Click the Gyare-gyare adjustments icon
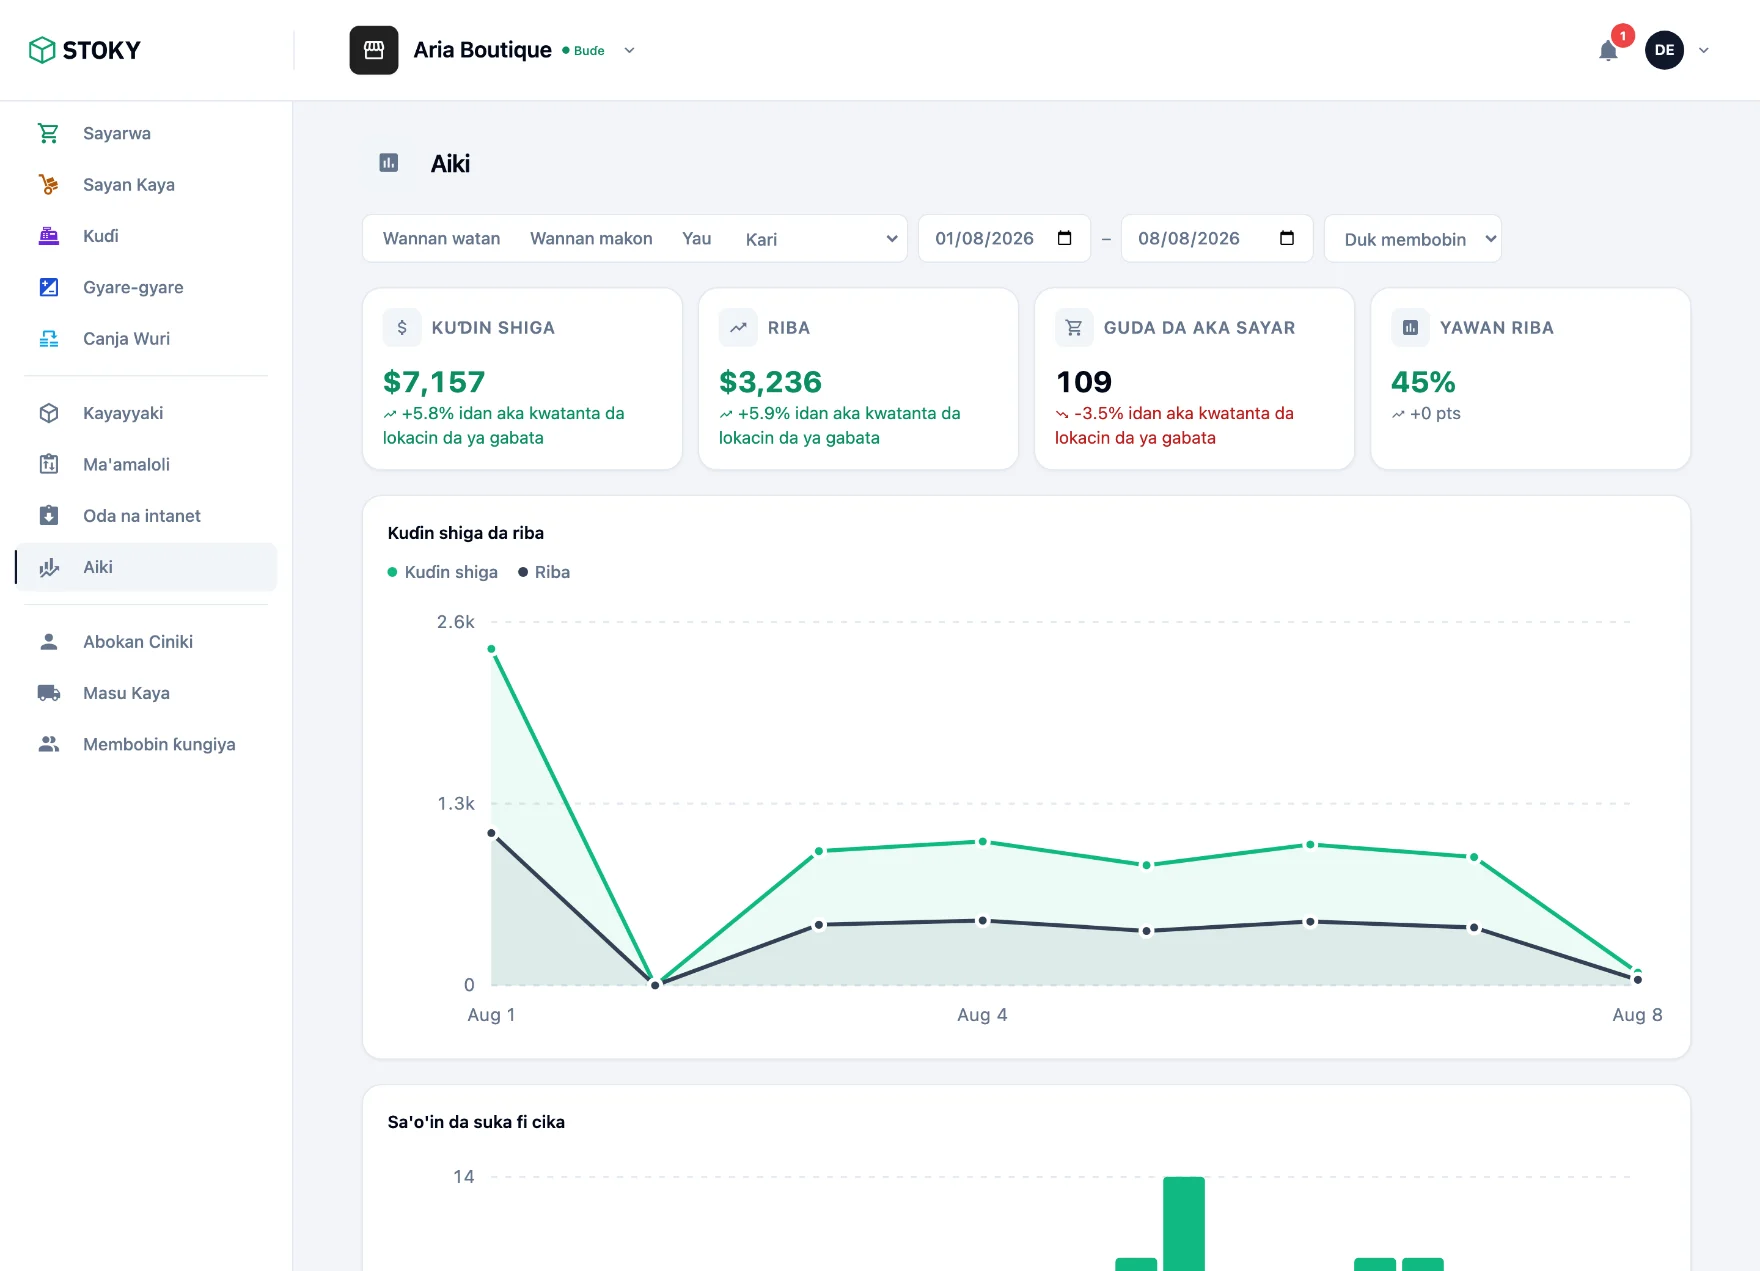Image resolution: width=1760 pixels, height=1271 pixels. tap(48, 287)
